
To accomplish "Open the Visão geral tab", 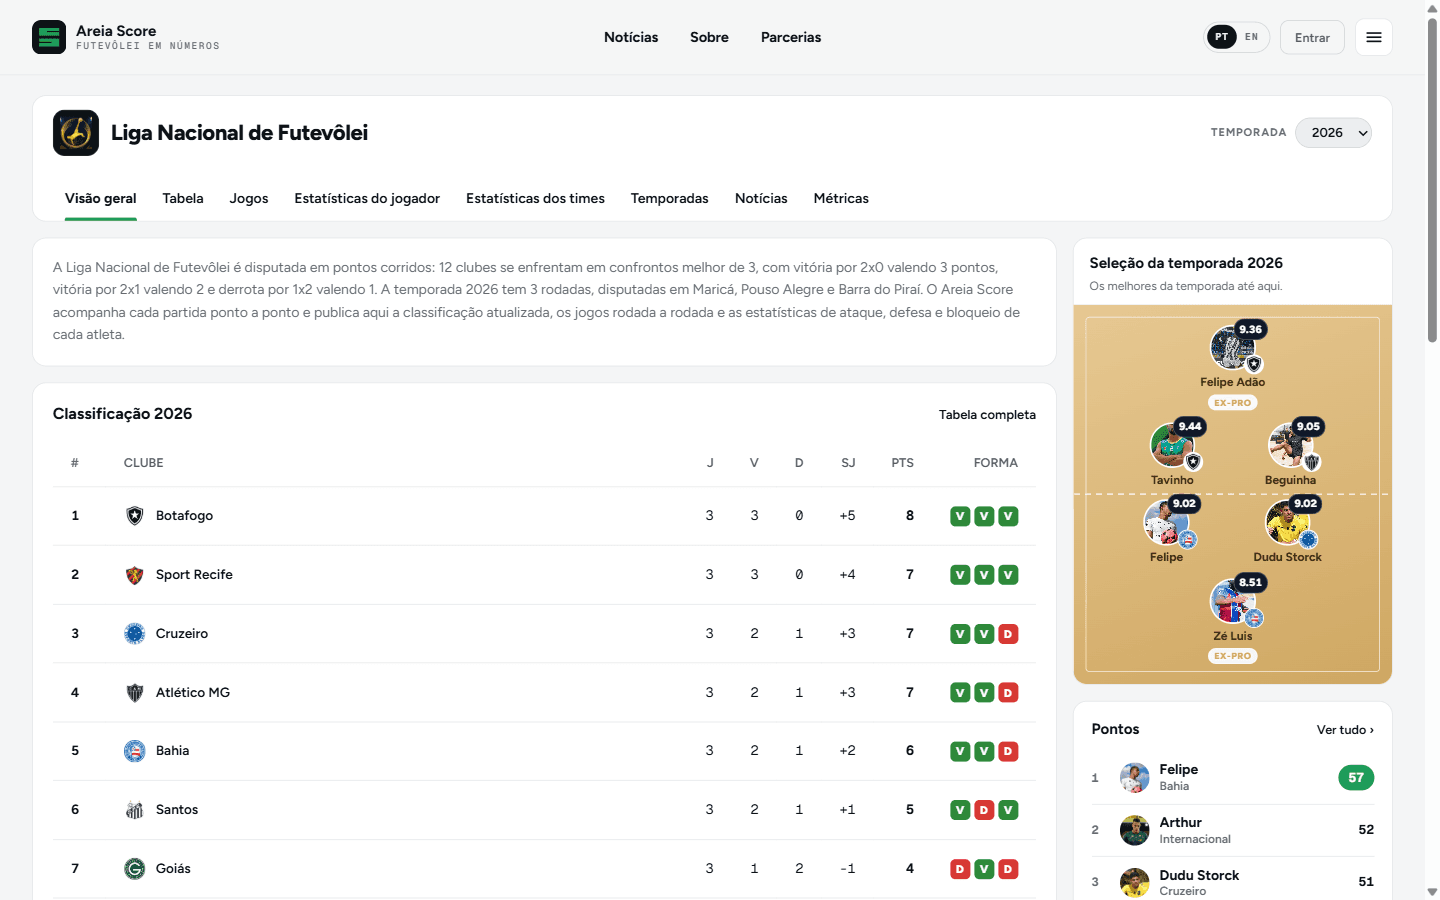I will (101, 199).
